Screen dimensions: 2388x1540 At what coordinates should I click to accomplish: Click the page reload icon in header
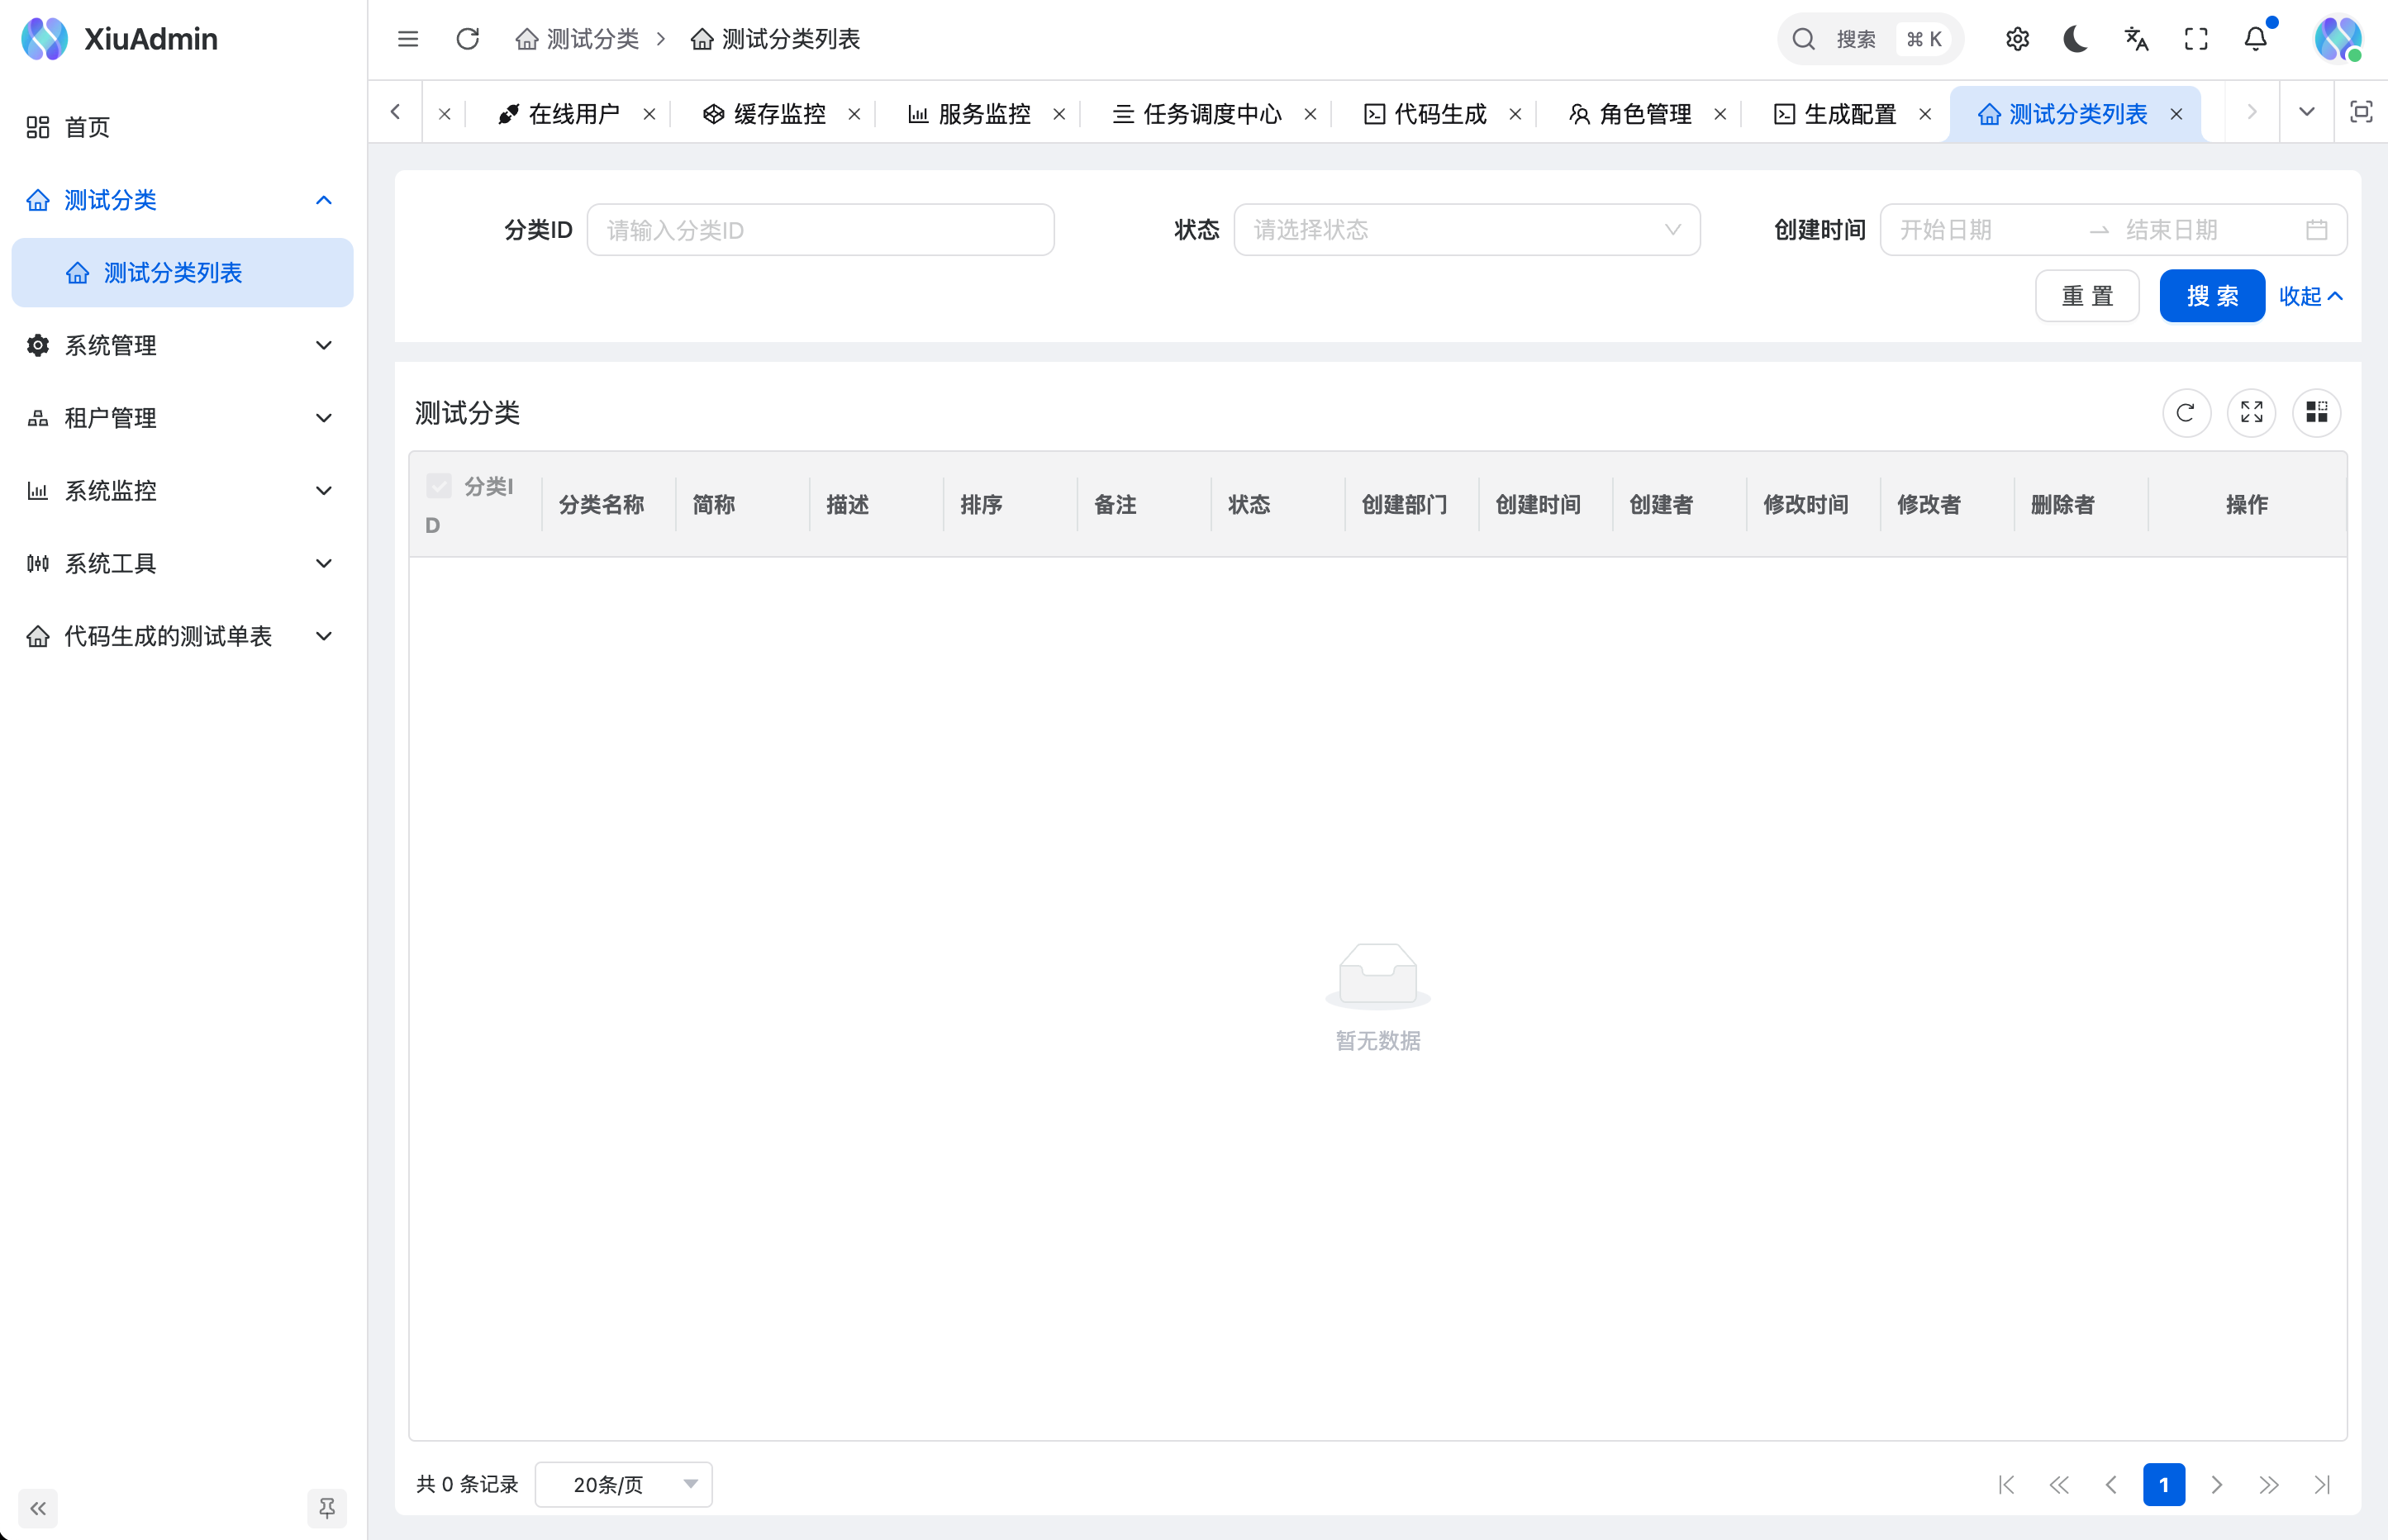pyautogui.click(x=467, y=39)
